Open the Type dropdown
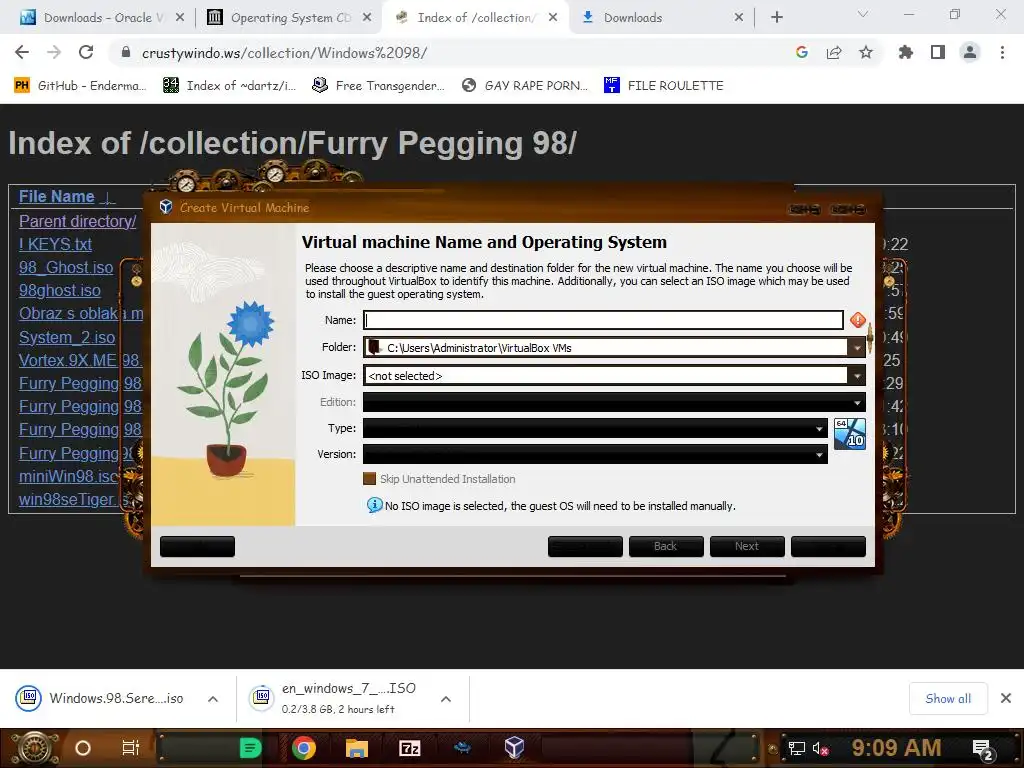 [x=595, y=428]
